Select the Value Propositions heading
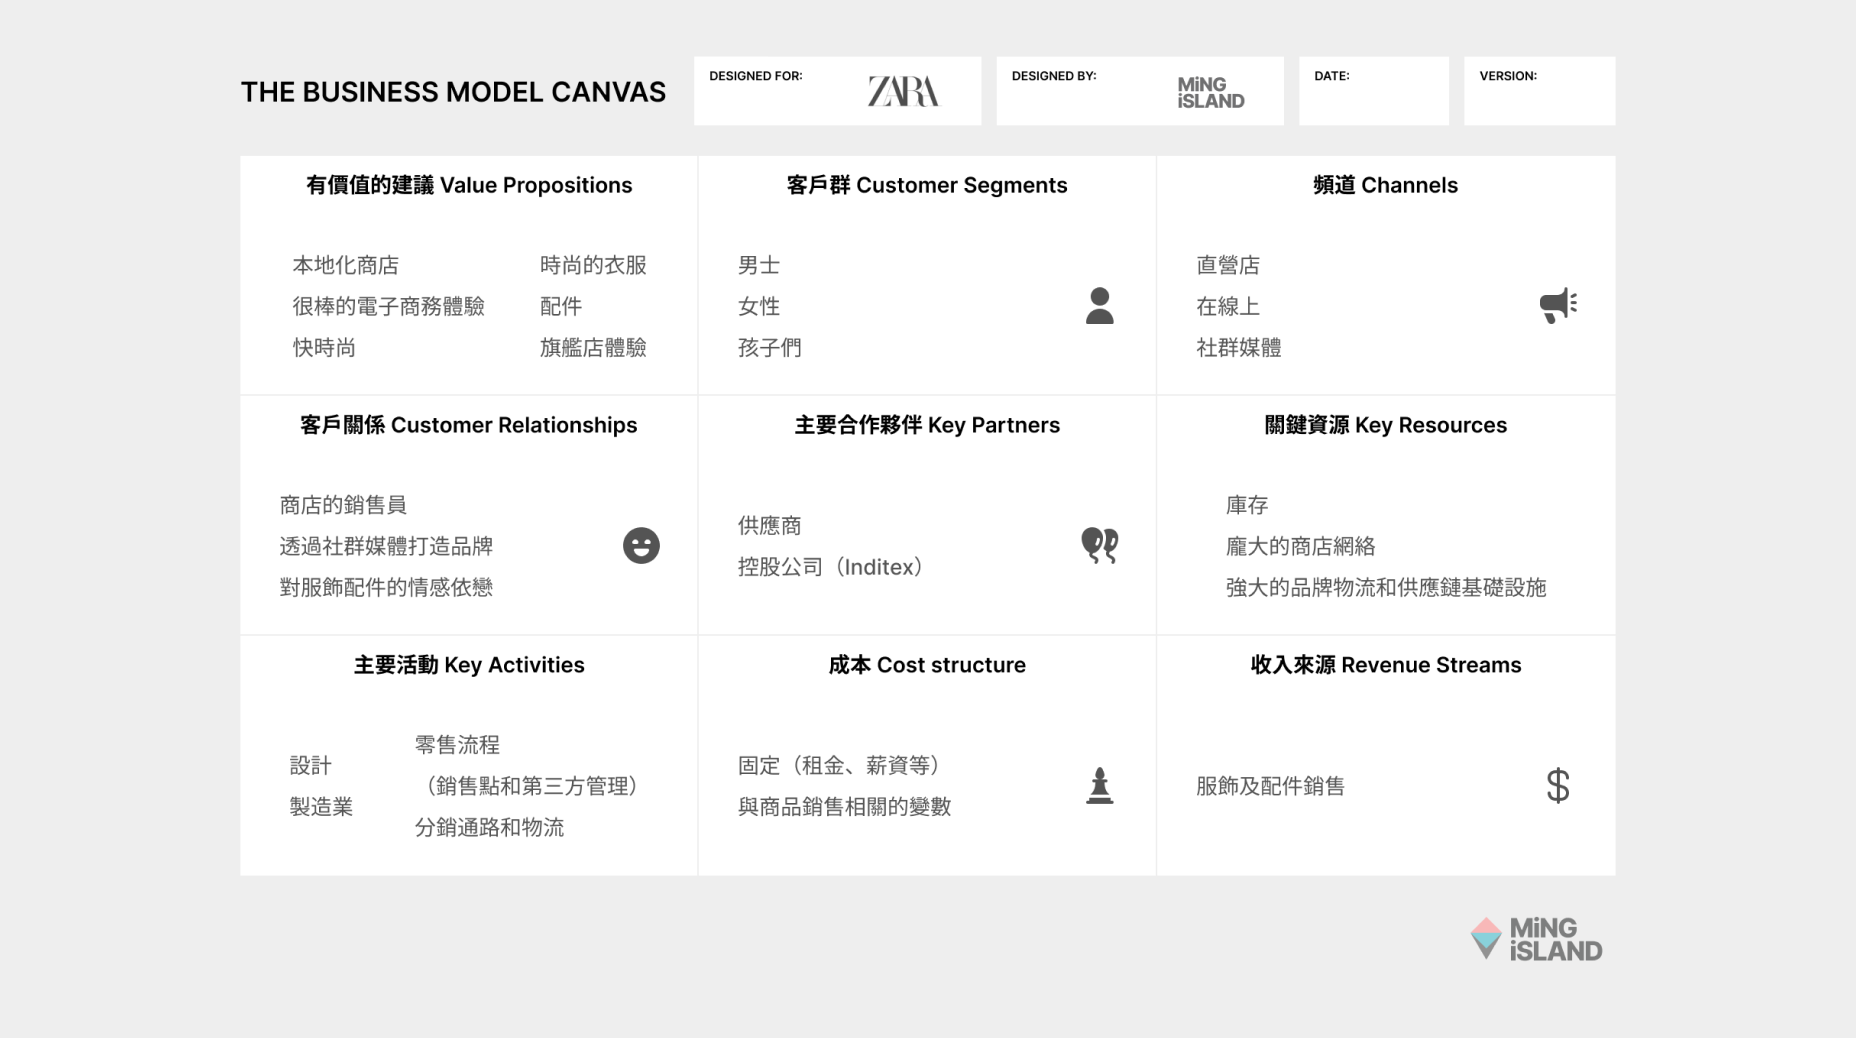This screenshot has height=1038, width=1856. (469, 185)
